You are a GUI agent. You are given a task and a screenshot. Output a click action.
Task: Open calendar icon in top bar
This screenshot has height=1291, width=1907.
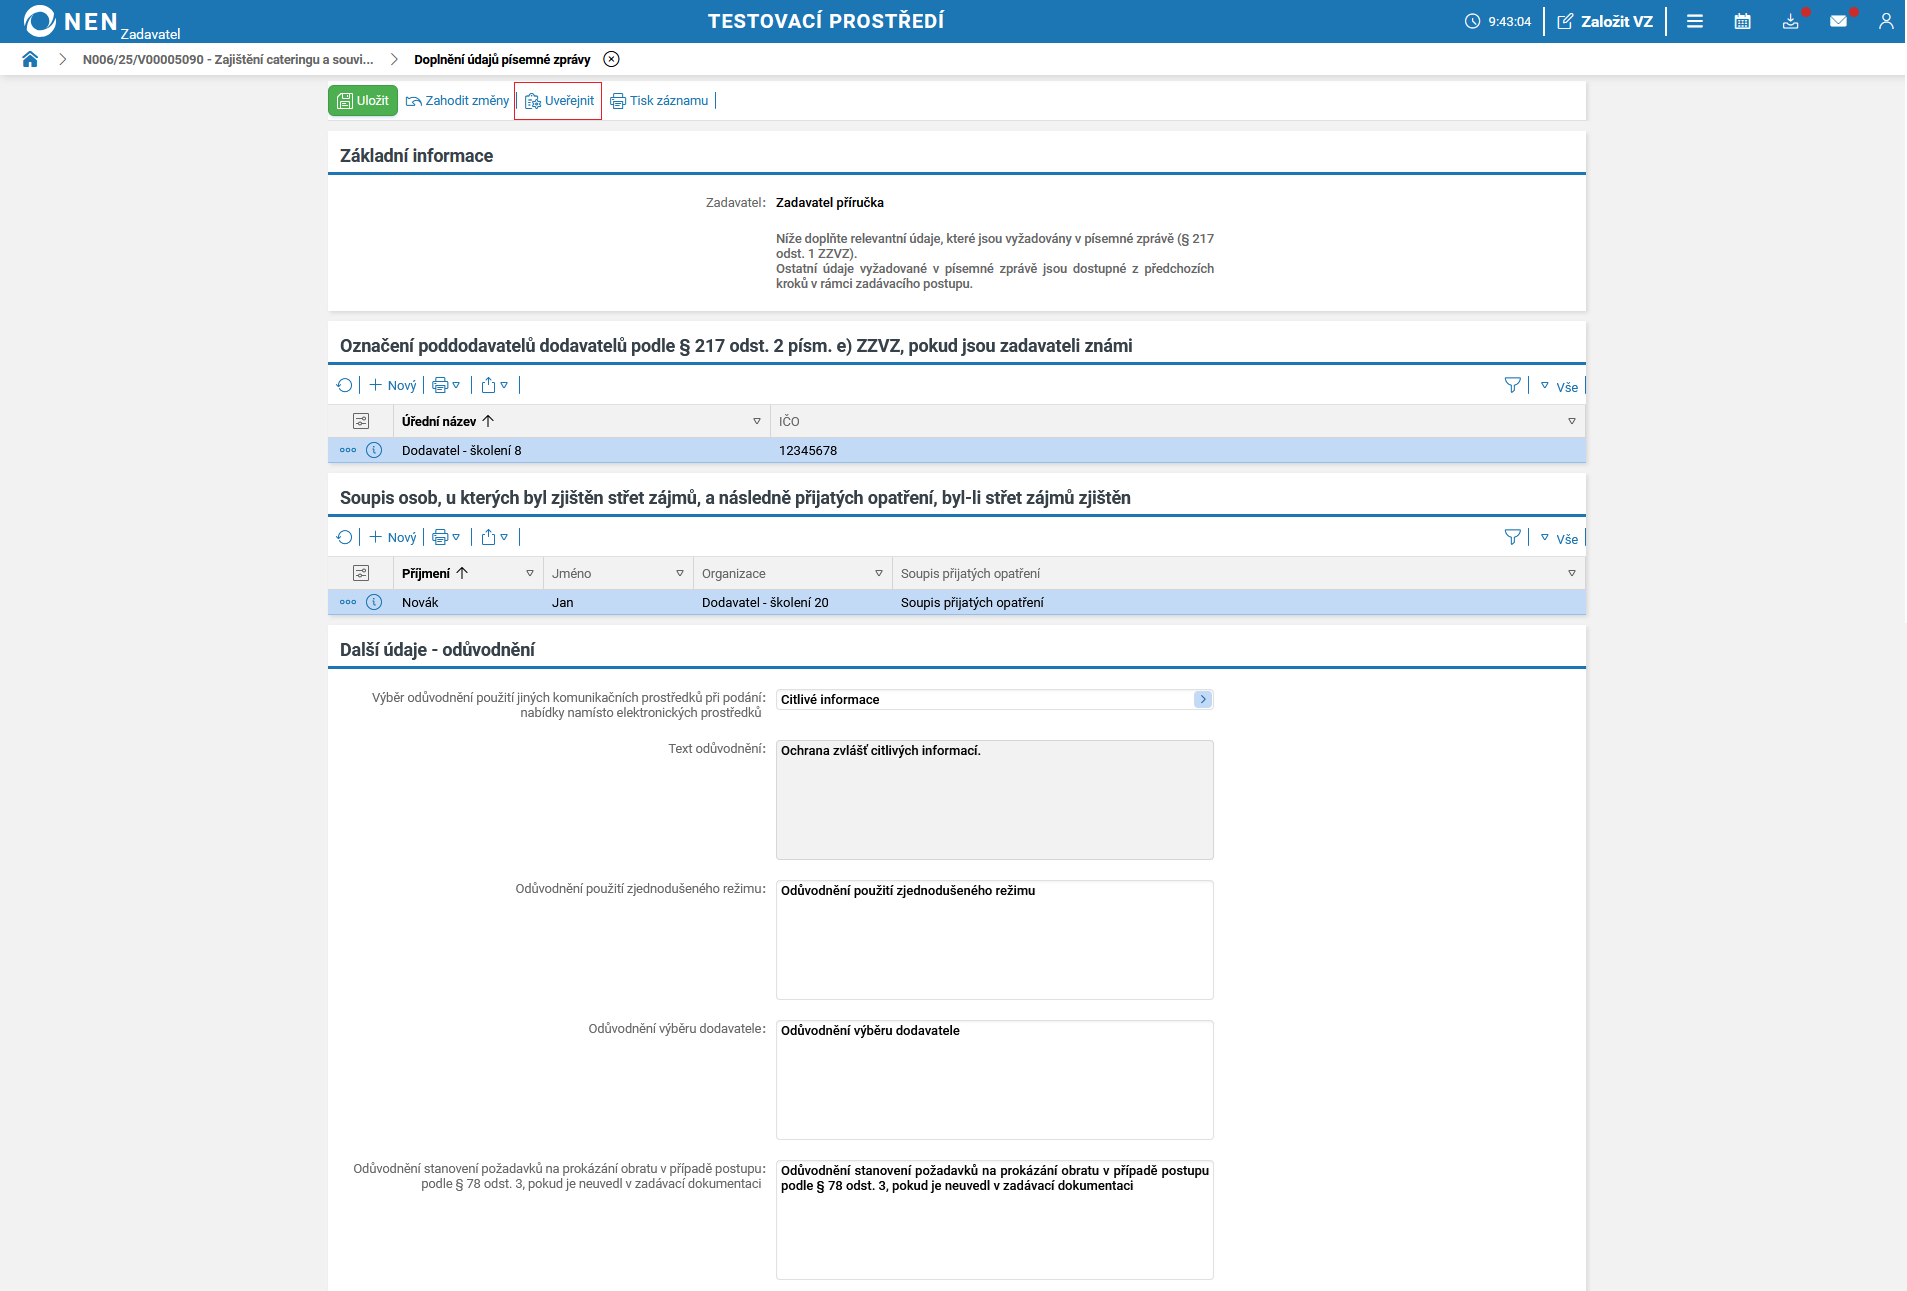pos(1743,21)
